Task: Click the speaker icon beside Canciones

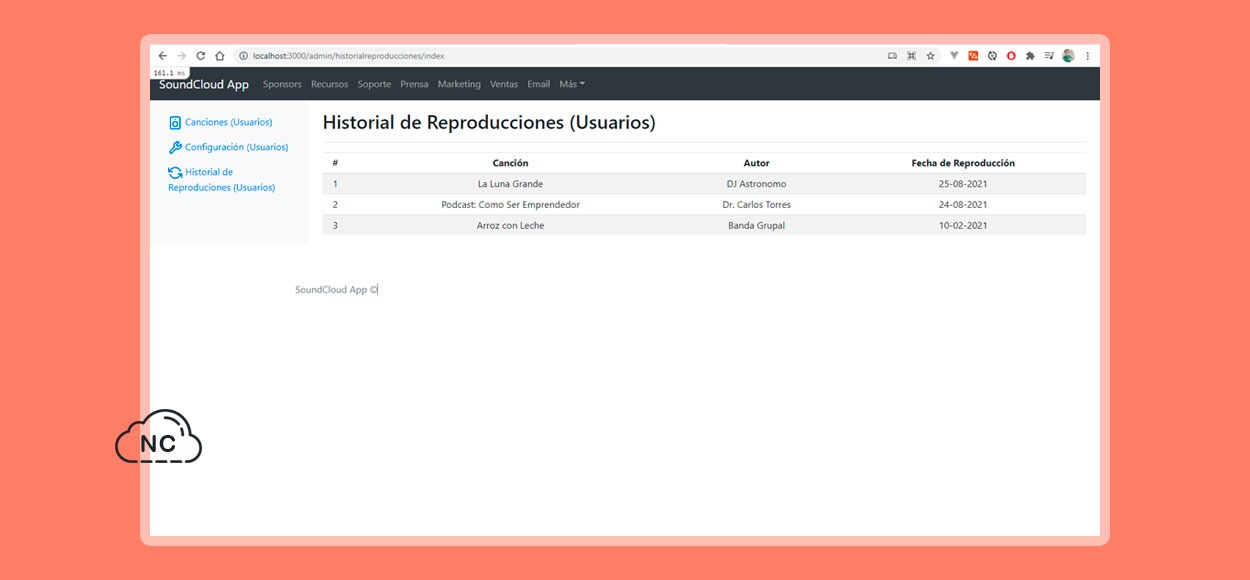Action: pos(175,123)
